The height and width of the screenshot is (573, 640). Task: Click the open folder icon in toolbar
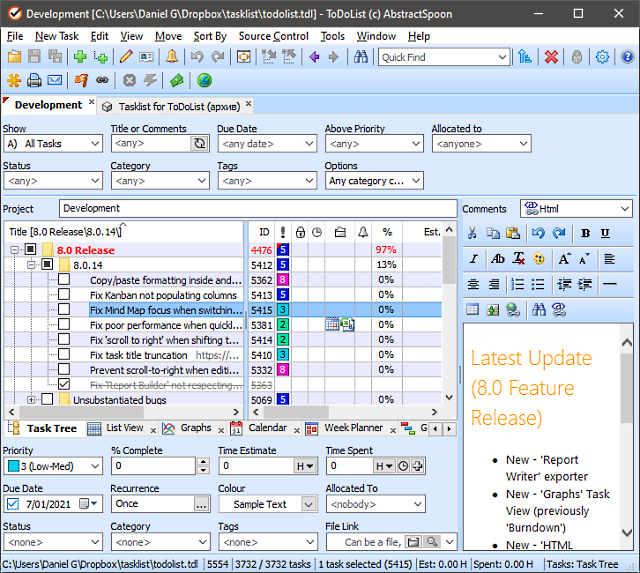(x=15, y=56)
